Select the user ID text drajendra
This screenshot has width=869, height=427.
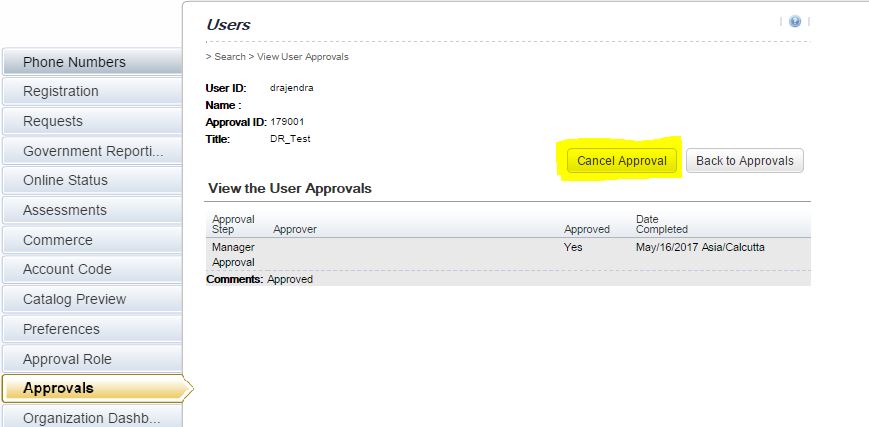click(292, 88)
